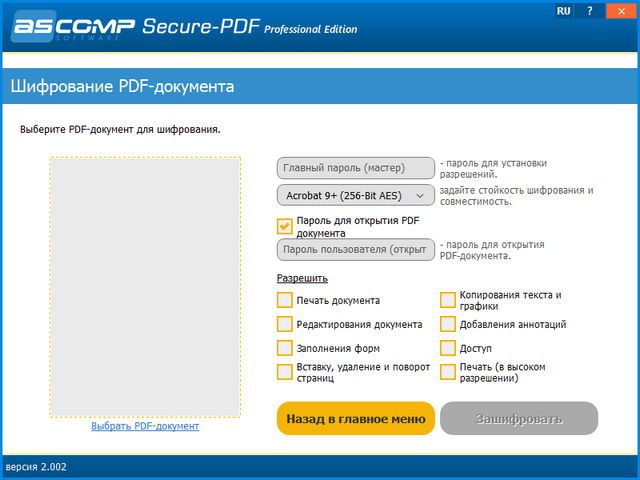Viewport: 640px width, 480px height.
Task: Open the help question mark button
Action: click(591, 11)
